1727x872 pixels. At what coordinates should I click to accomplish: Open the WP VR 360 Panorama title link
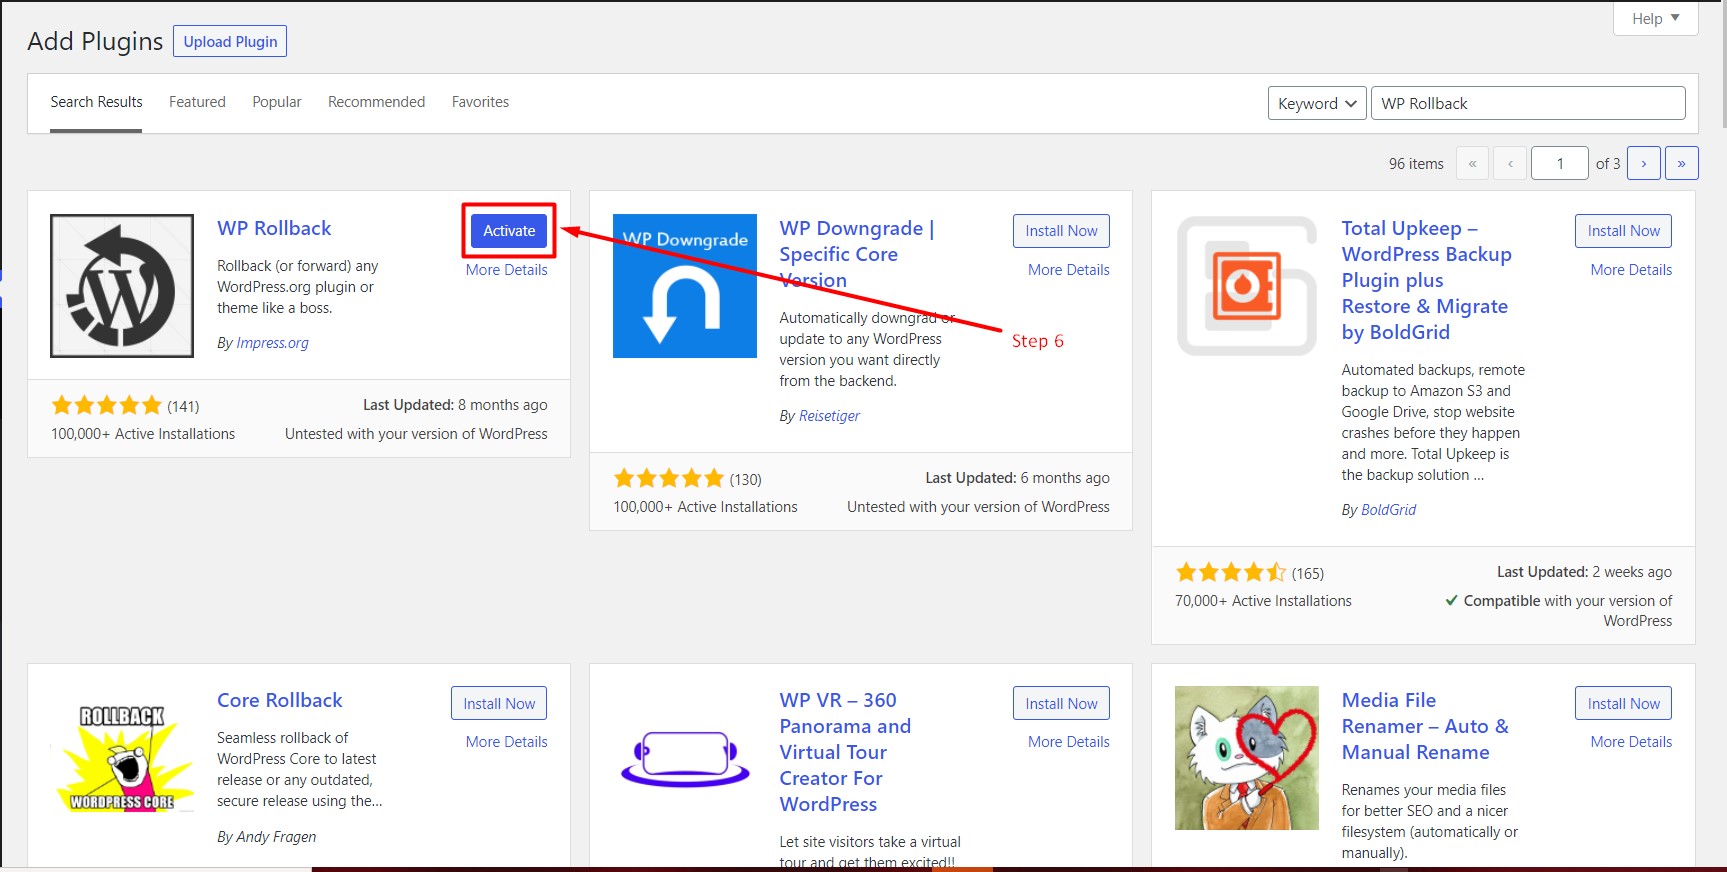pos(845,752)
